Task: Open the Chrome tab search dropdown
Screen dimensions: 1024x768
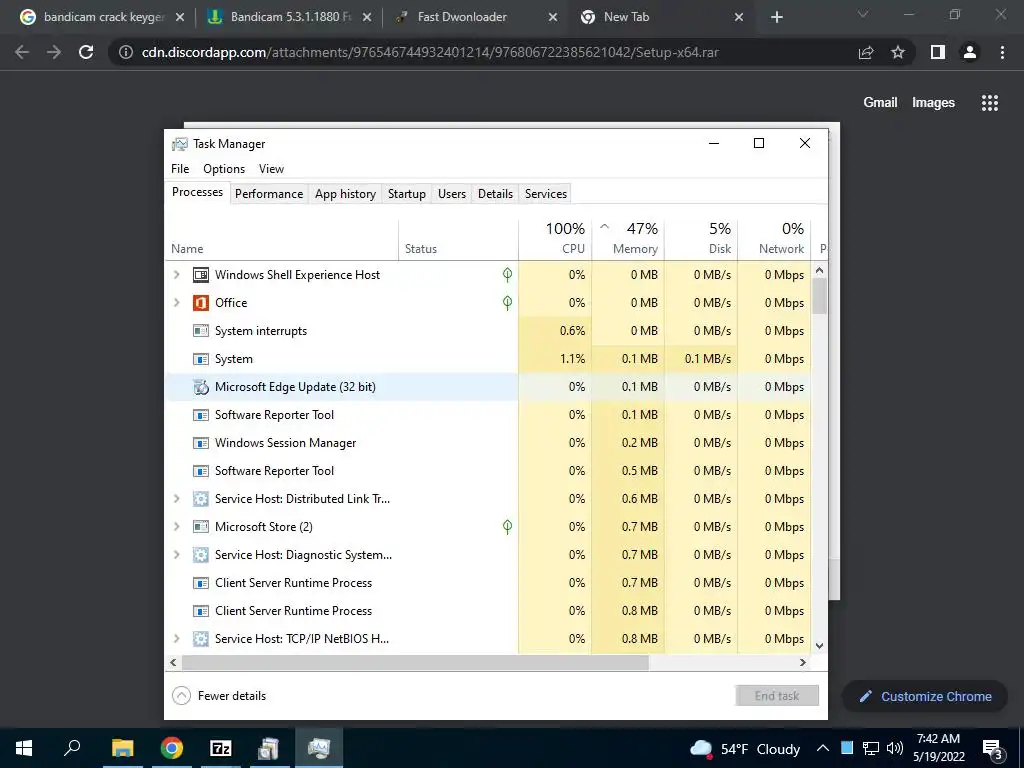Action: click(863, 14)
